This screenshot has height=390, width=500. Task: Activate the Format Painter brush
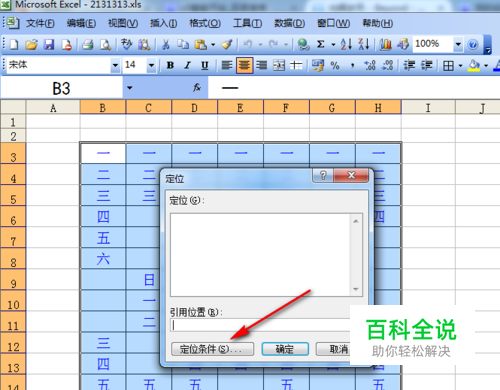(227, 44)
